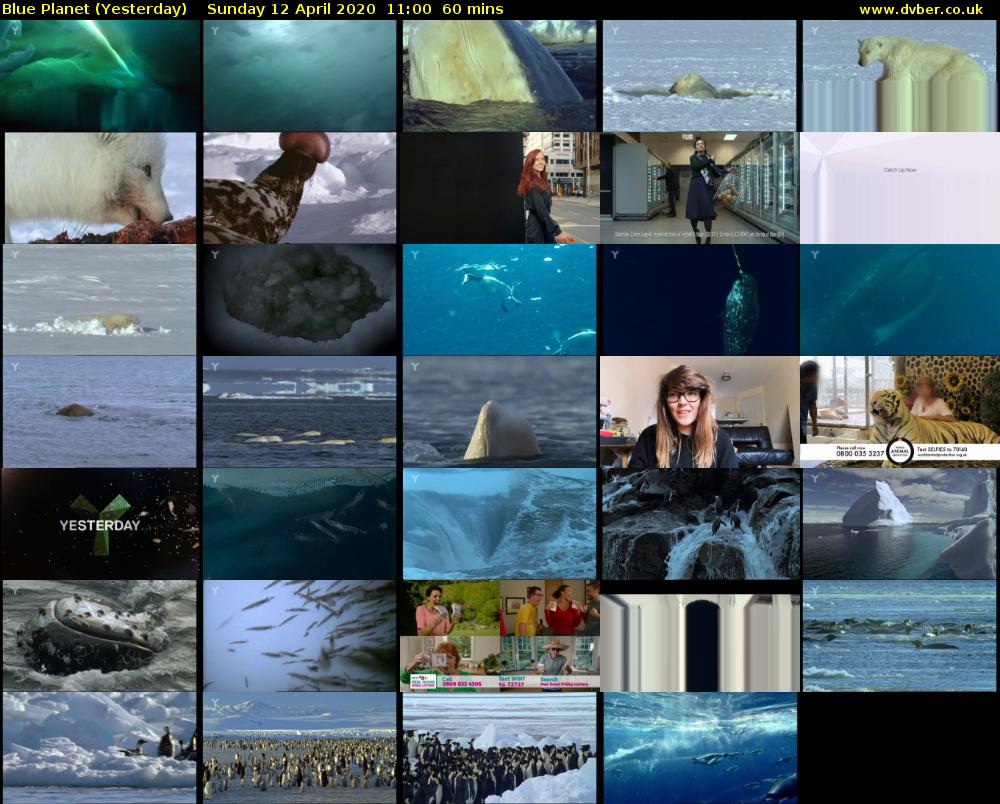Open the whirlpool wave thumbnail
This screenshot has width=1000, height=804.
point(500,523)
